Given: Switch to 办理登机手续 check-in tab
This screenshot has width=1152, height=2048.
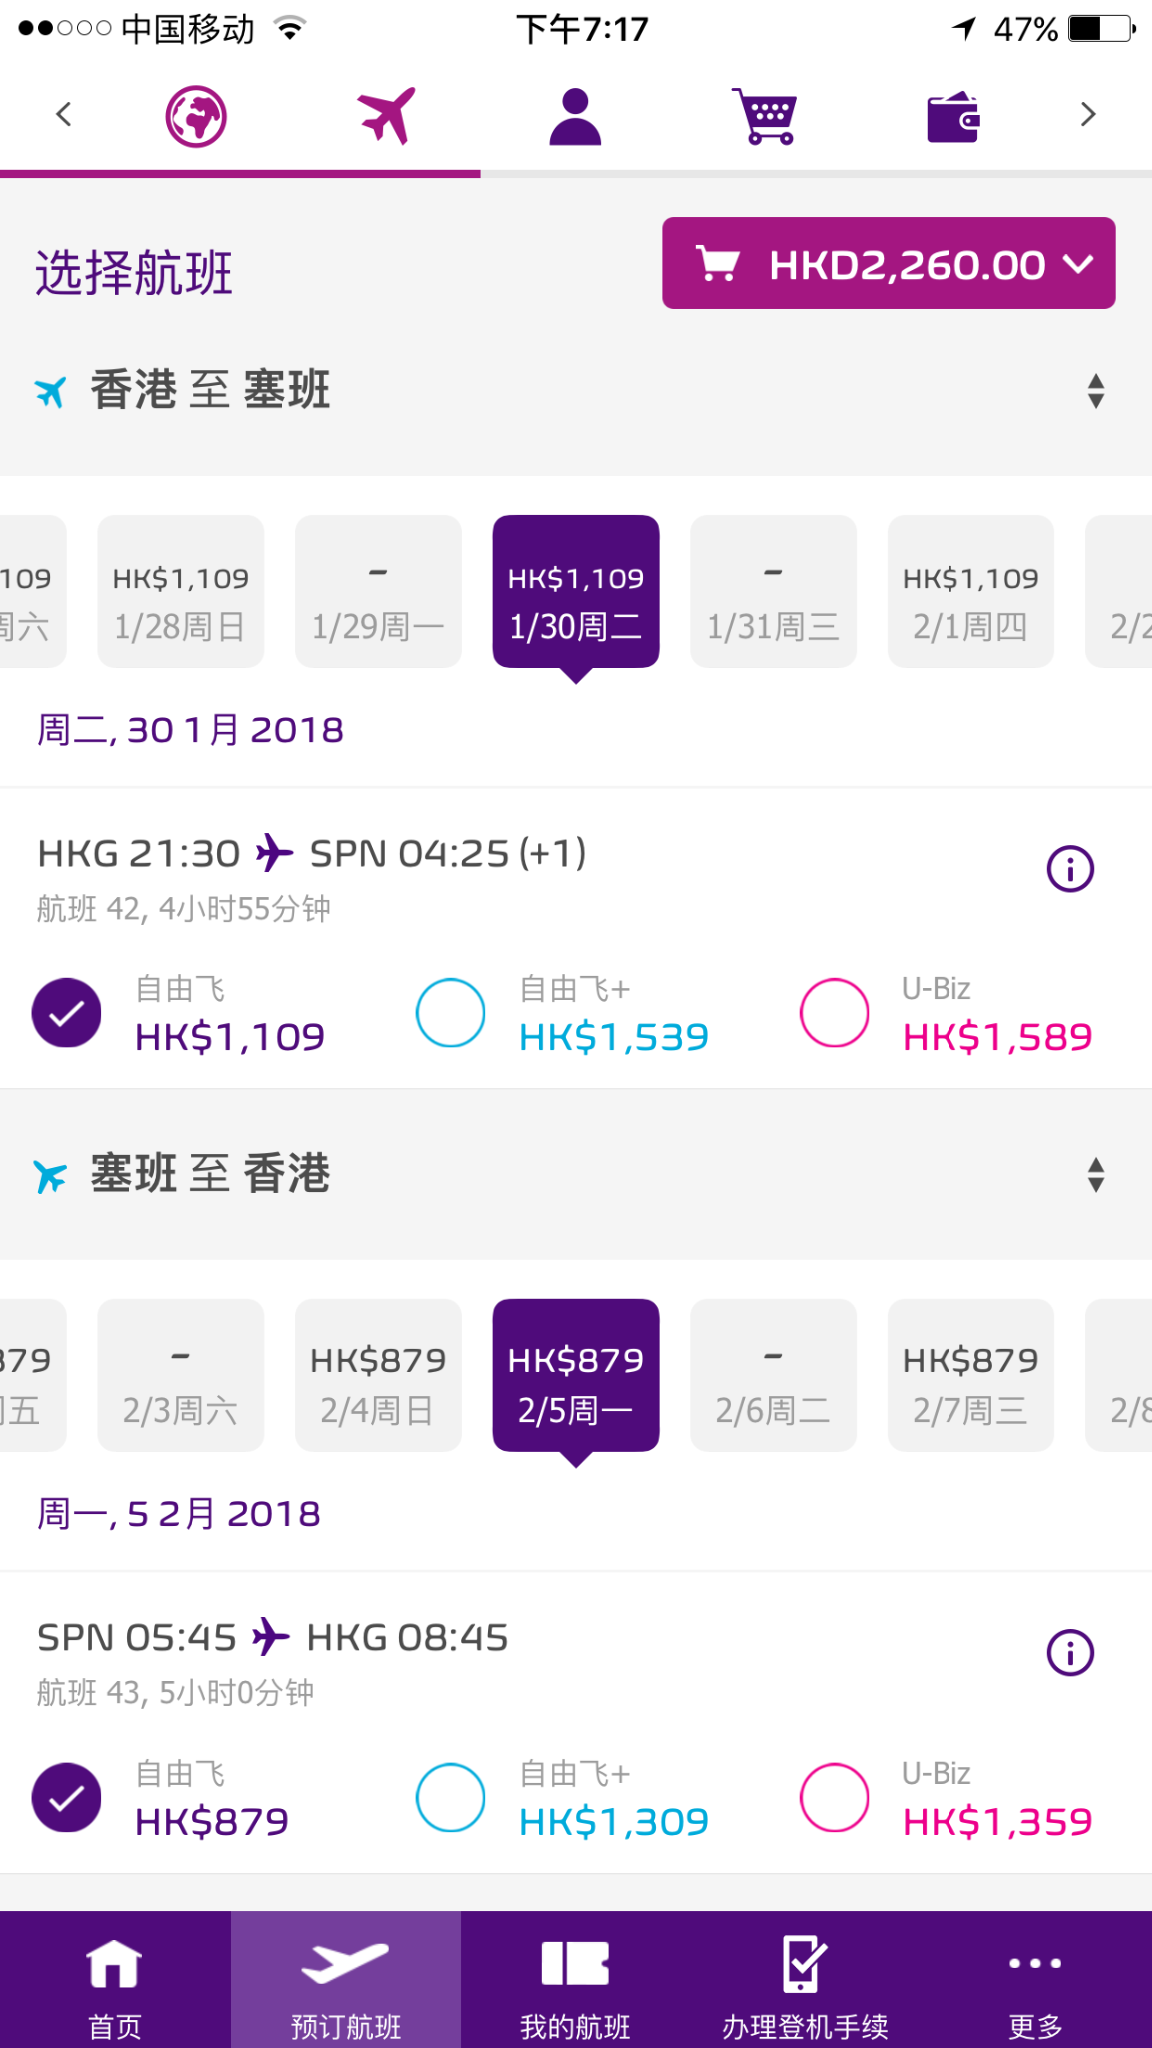Looking at the screenshot, I should [x=805, y=1980].
